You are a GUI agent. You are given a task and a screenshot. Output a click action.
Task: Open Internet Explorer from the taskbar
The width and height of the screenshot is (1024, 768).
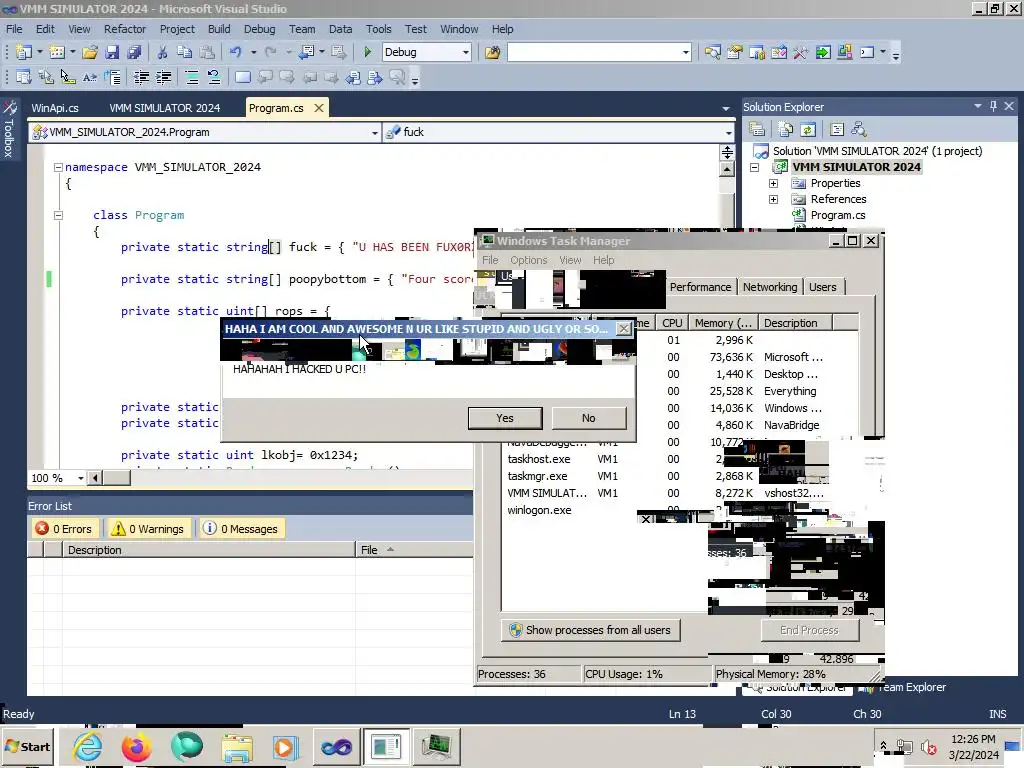pos(88,746)
